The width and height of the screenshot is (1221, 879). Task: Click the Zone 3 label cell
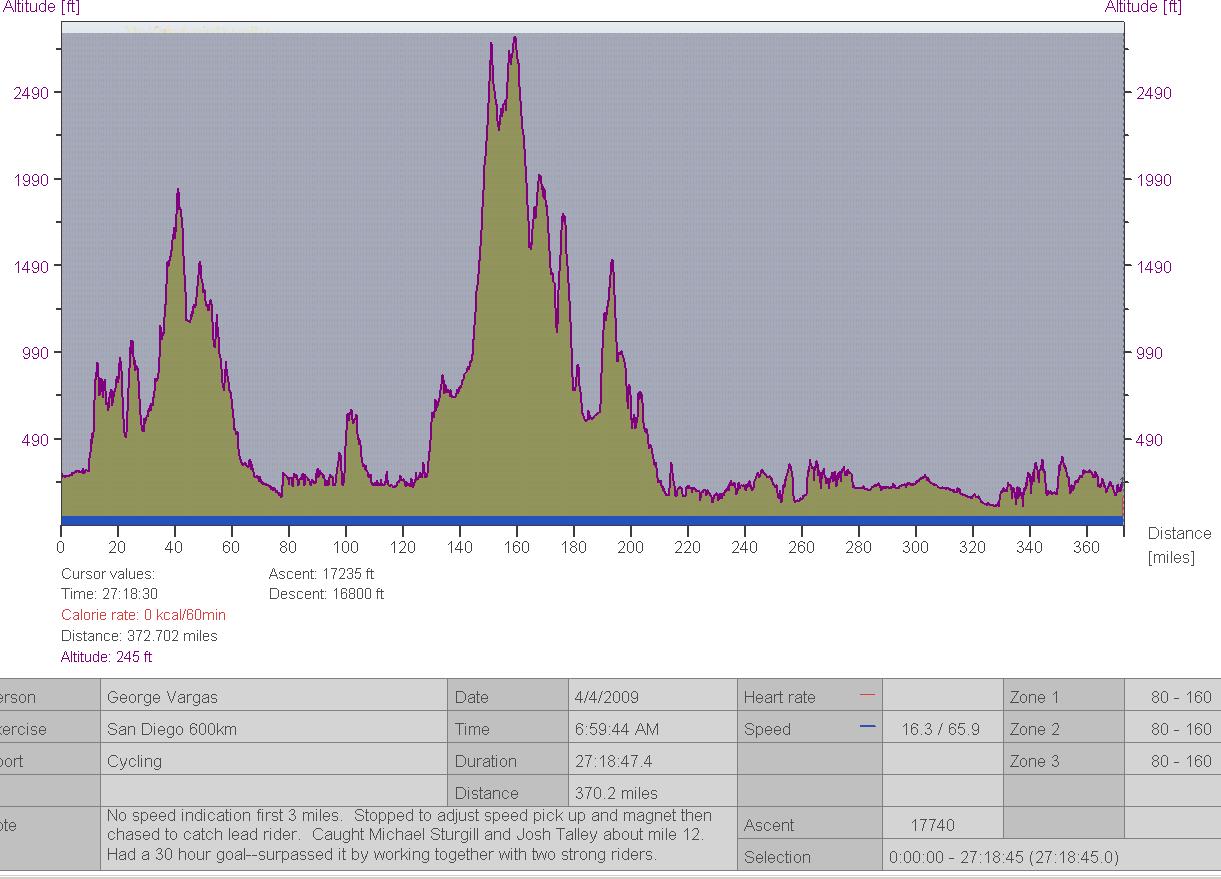pos(1034,761)
